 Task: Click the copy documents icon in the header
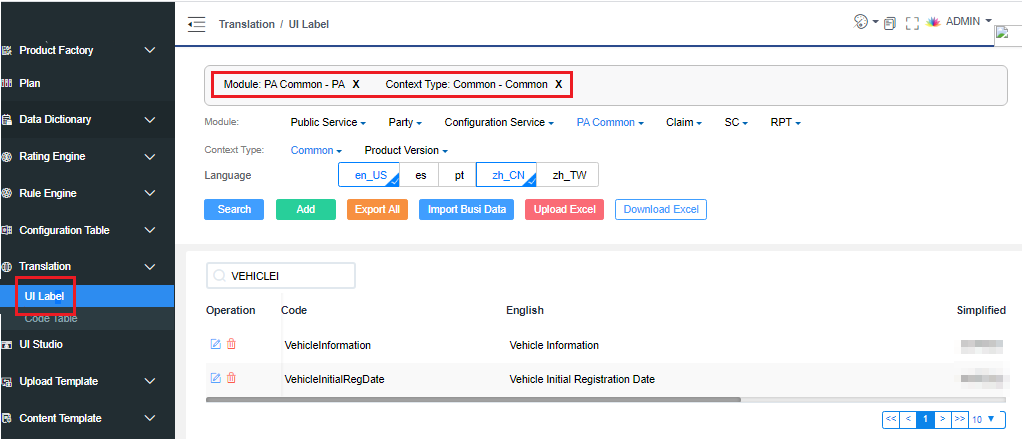tap(890, 24)
